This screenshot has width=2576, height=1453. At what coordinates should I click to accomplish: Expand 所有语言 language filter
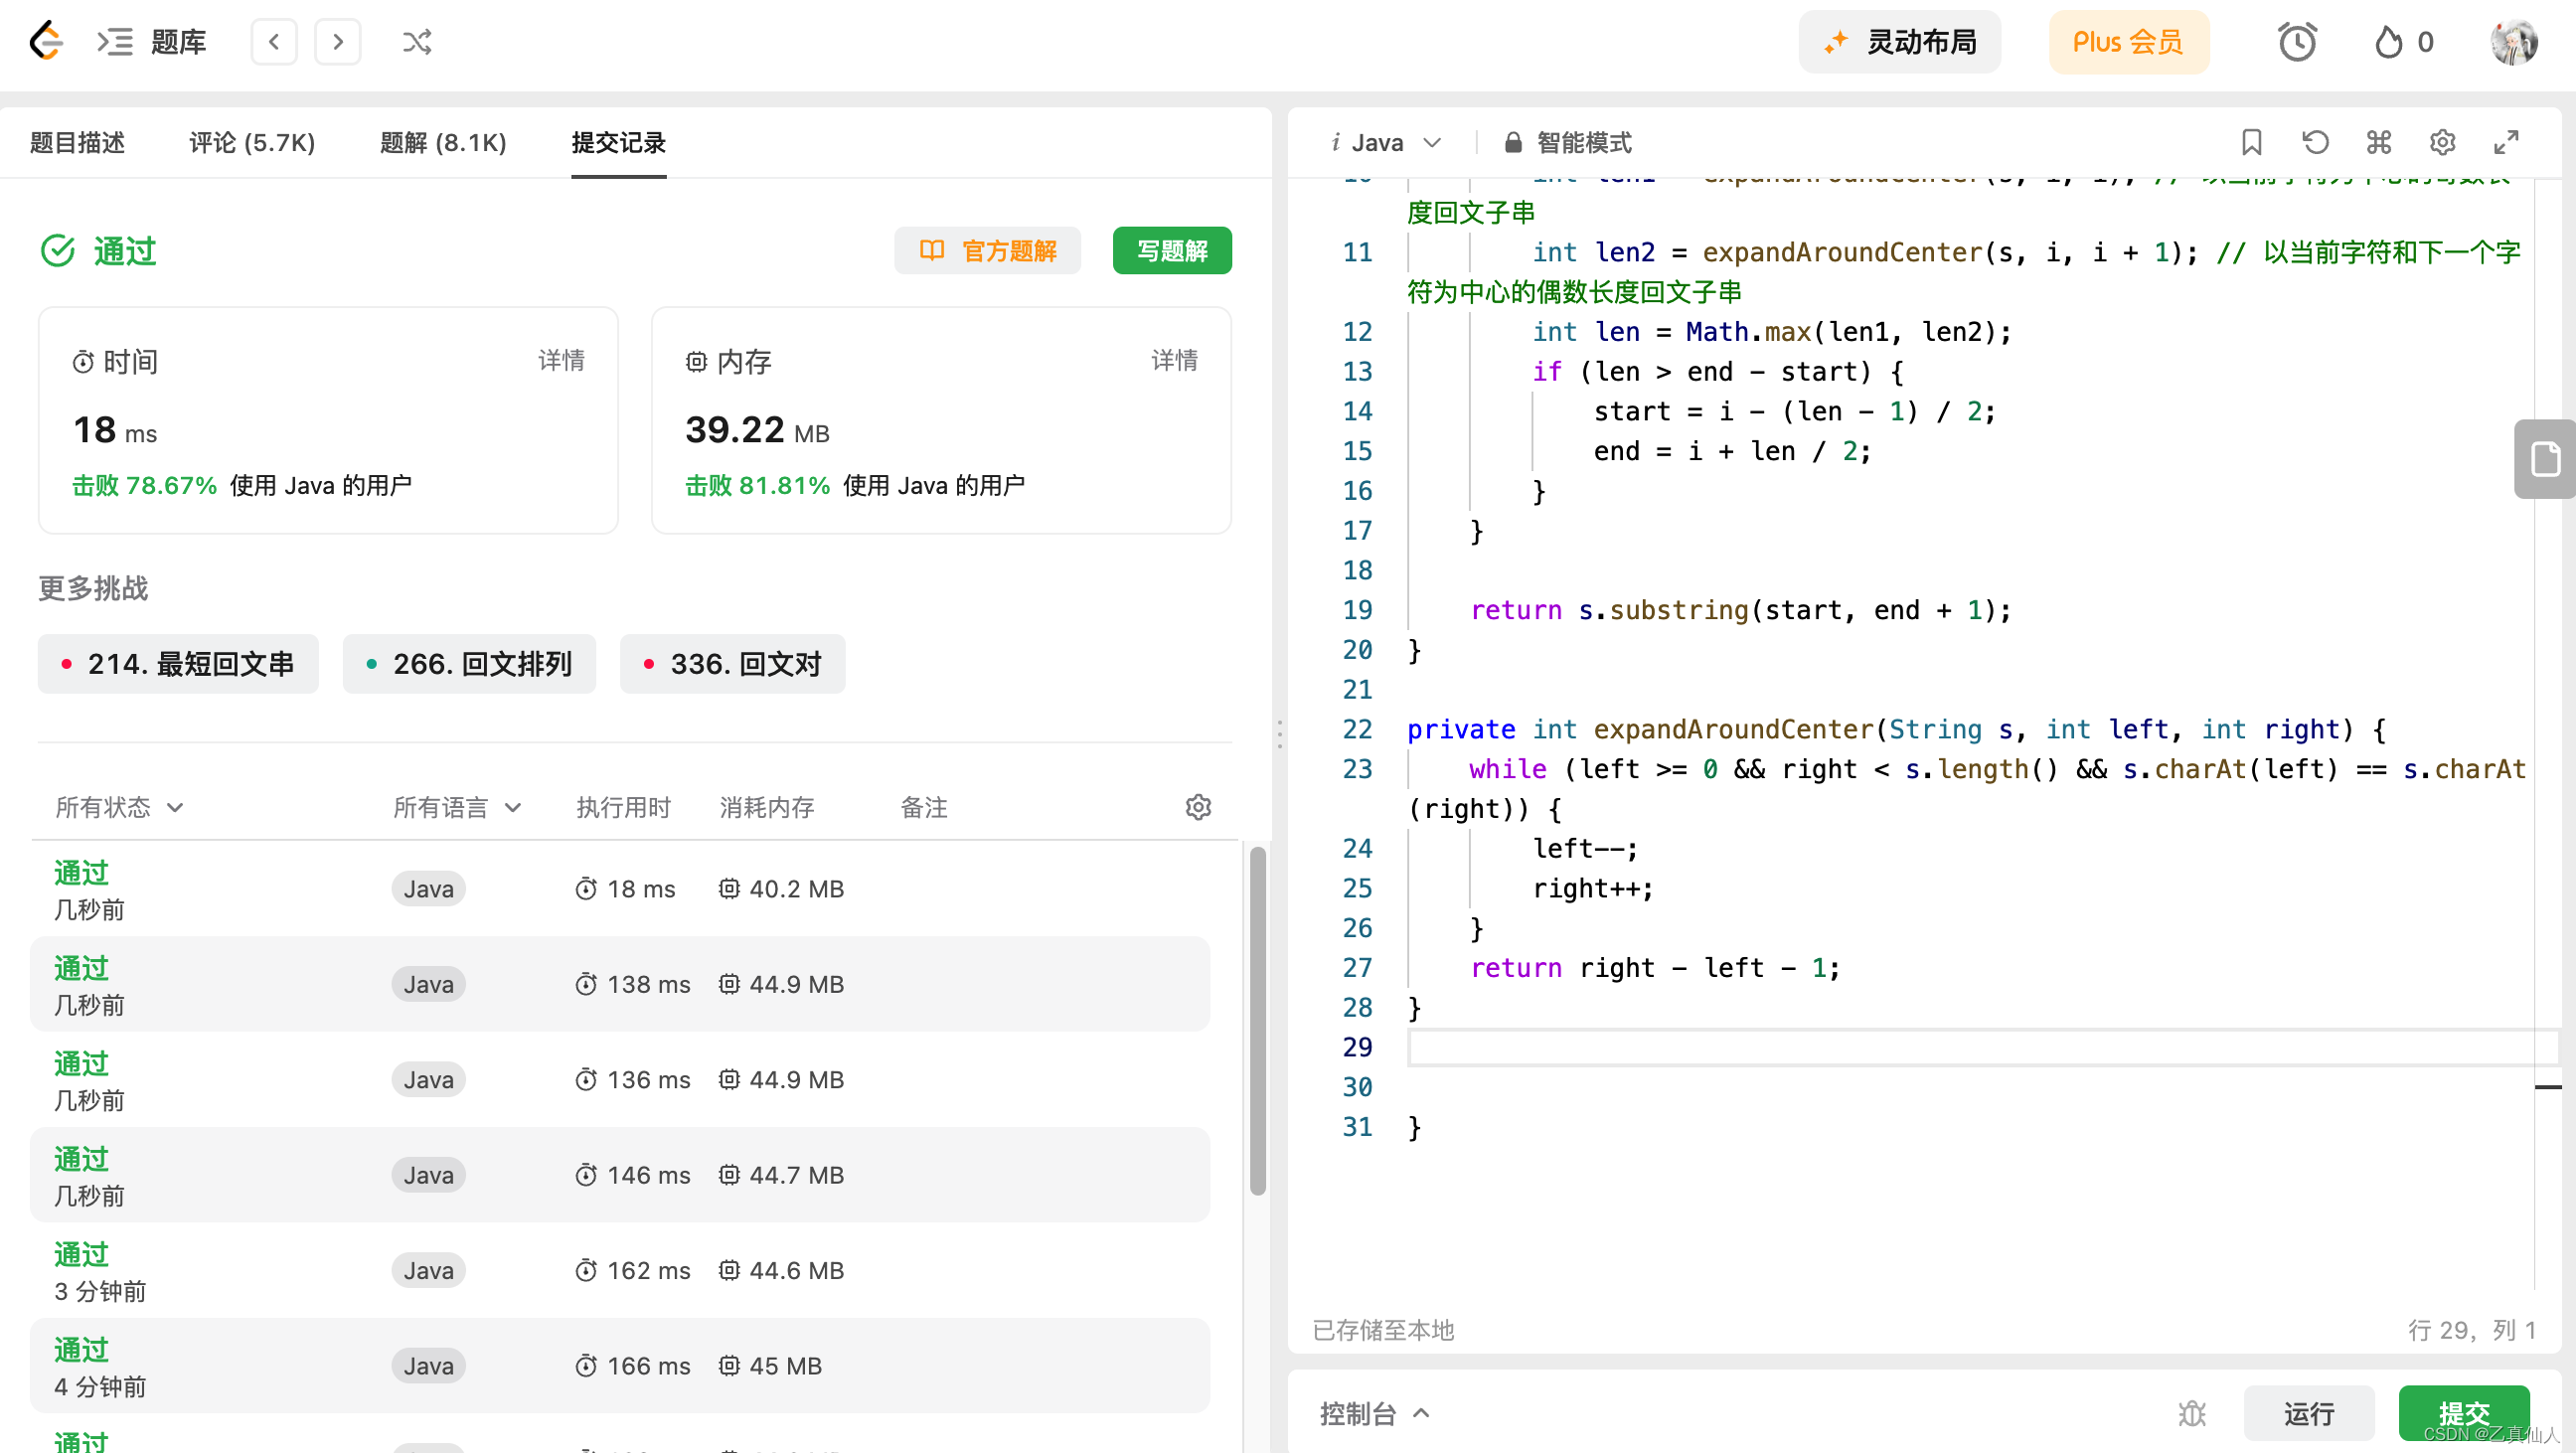pyautogui.click(x=457, y=807)
